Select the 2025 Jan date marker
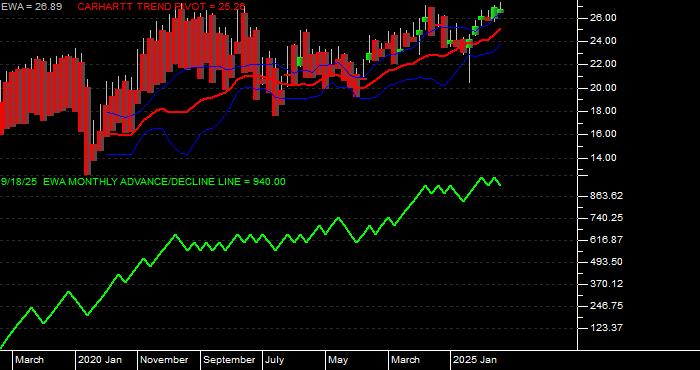 click(475, 360)
